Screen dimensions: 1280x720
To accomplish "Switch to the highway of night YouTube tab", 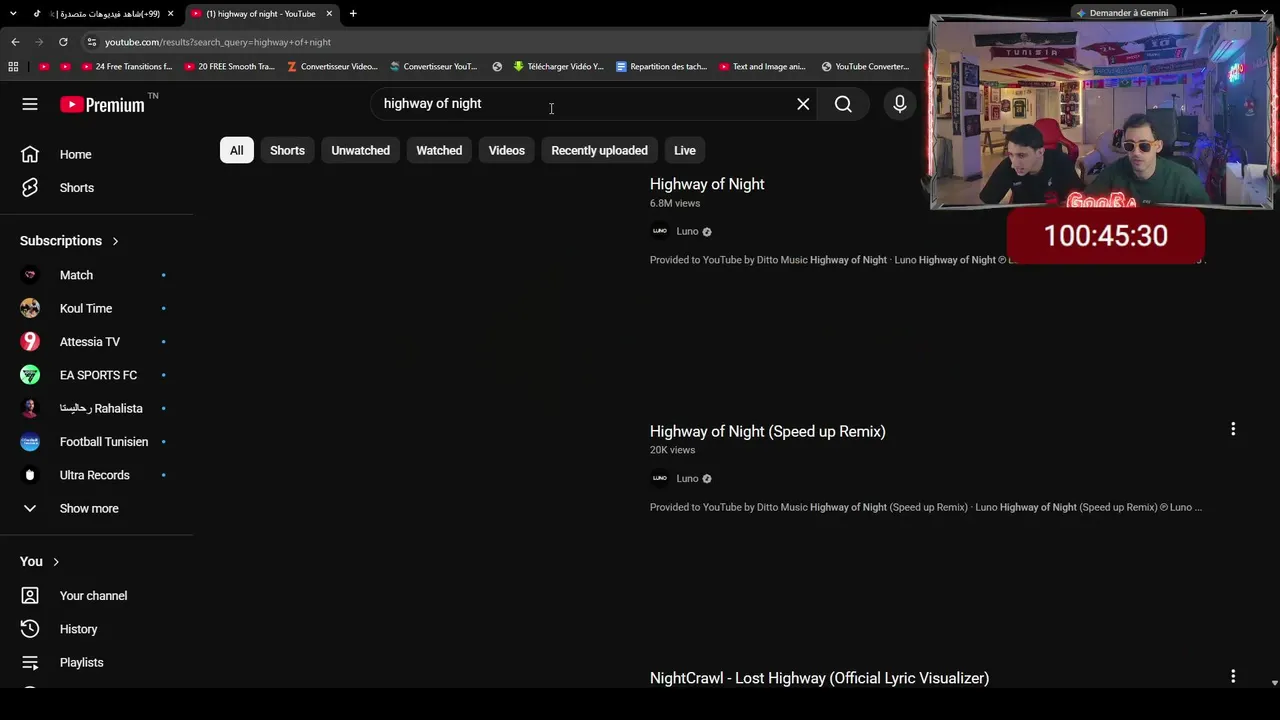I will (262, 14).
